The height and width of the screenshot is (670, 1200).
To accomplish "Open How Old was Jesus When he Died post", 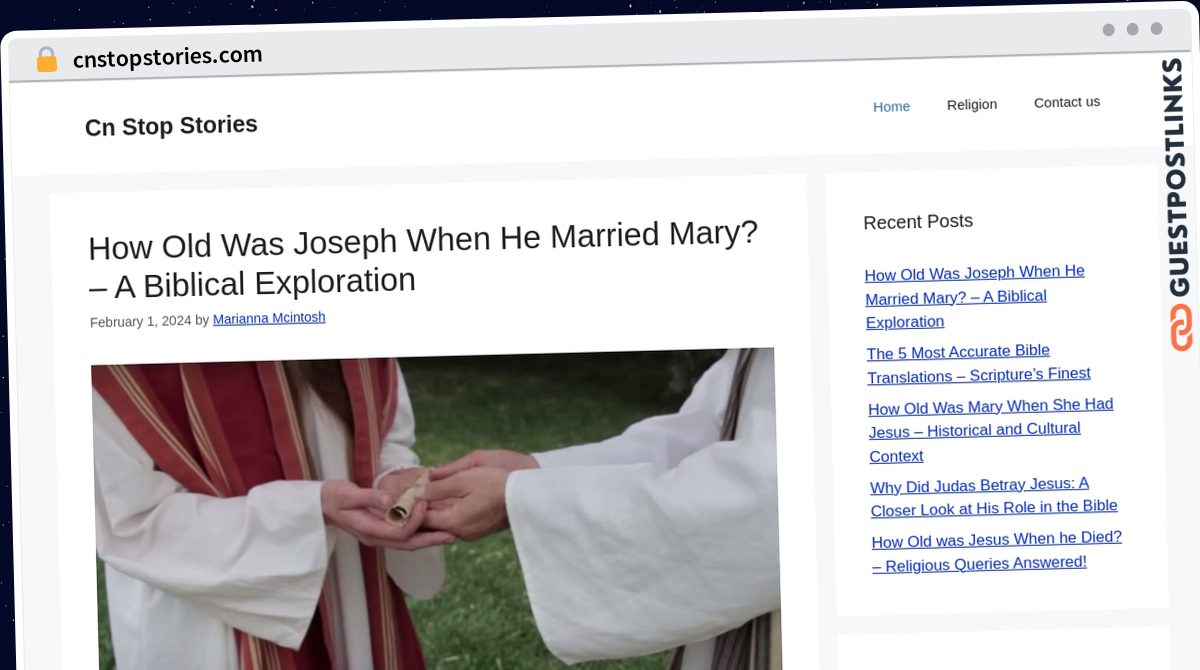I will pos(997,551).
